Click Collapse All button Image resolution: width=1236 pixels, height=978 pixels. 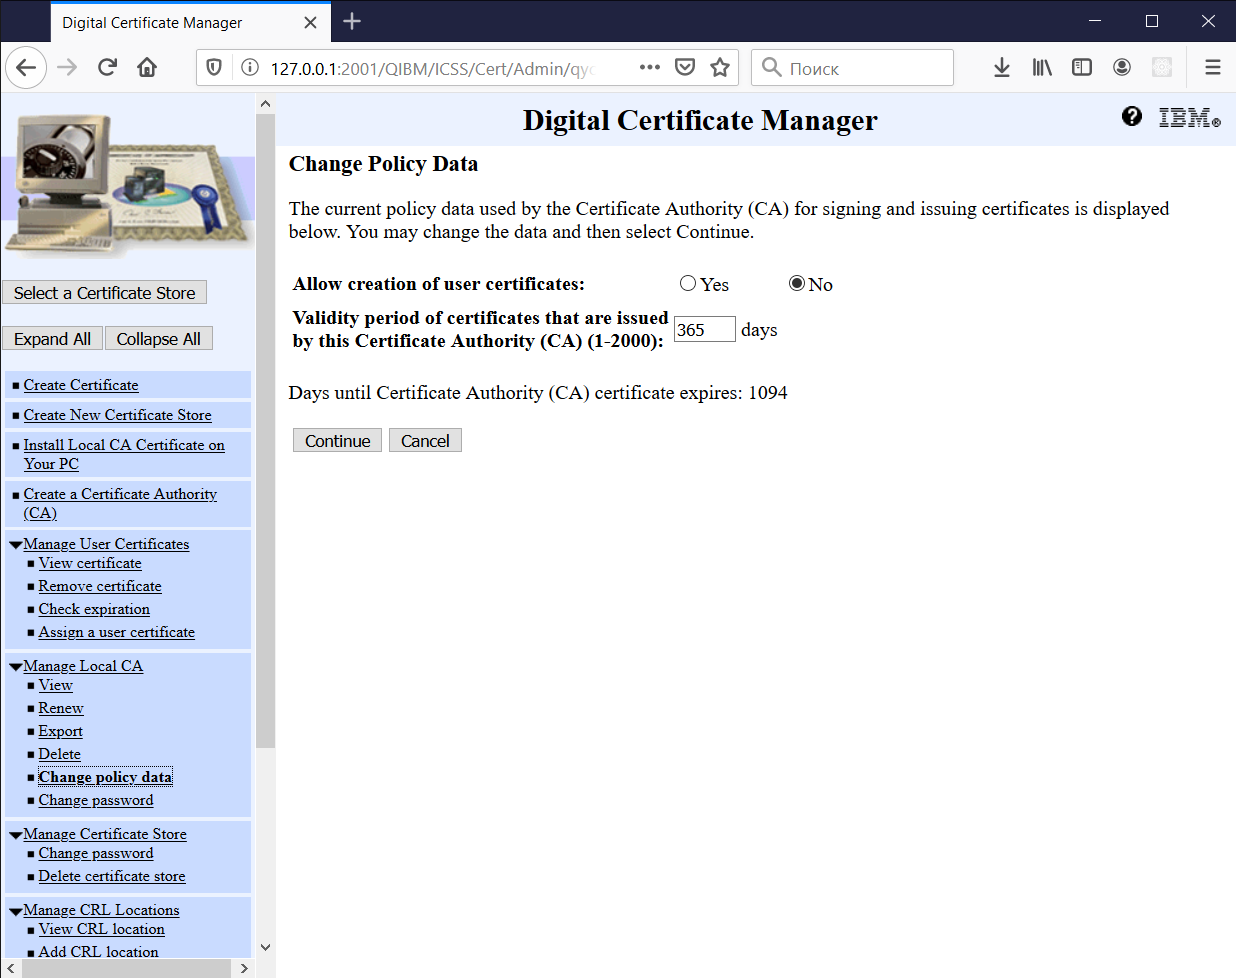(158, 339)
